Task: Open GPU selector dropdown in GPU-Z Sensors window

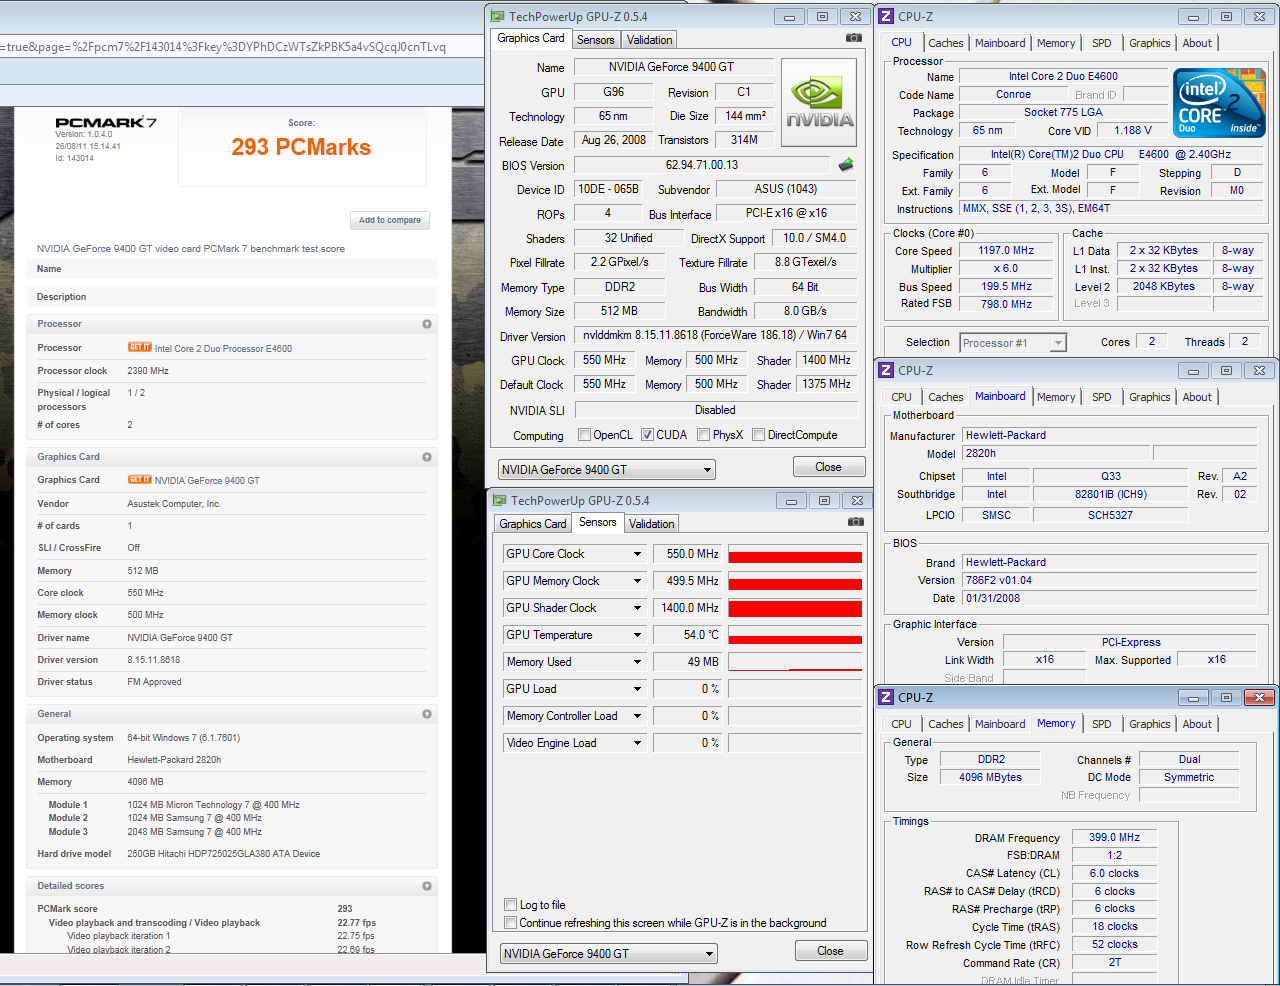Action: click(x=609, y=954)
